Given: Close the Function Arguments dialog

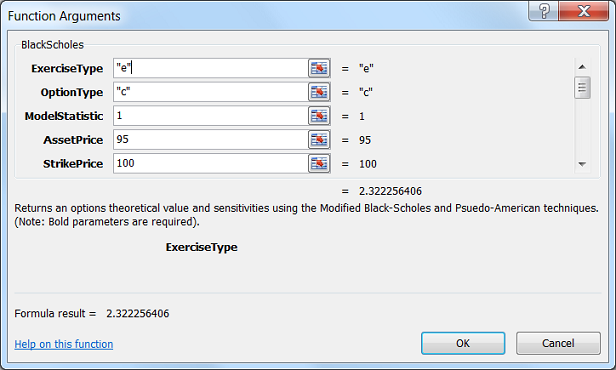Looking at the screenshot, I should [584, 11].
